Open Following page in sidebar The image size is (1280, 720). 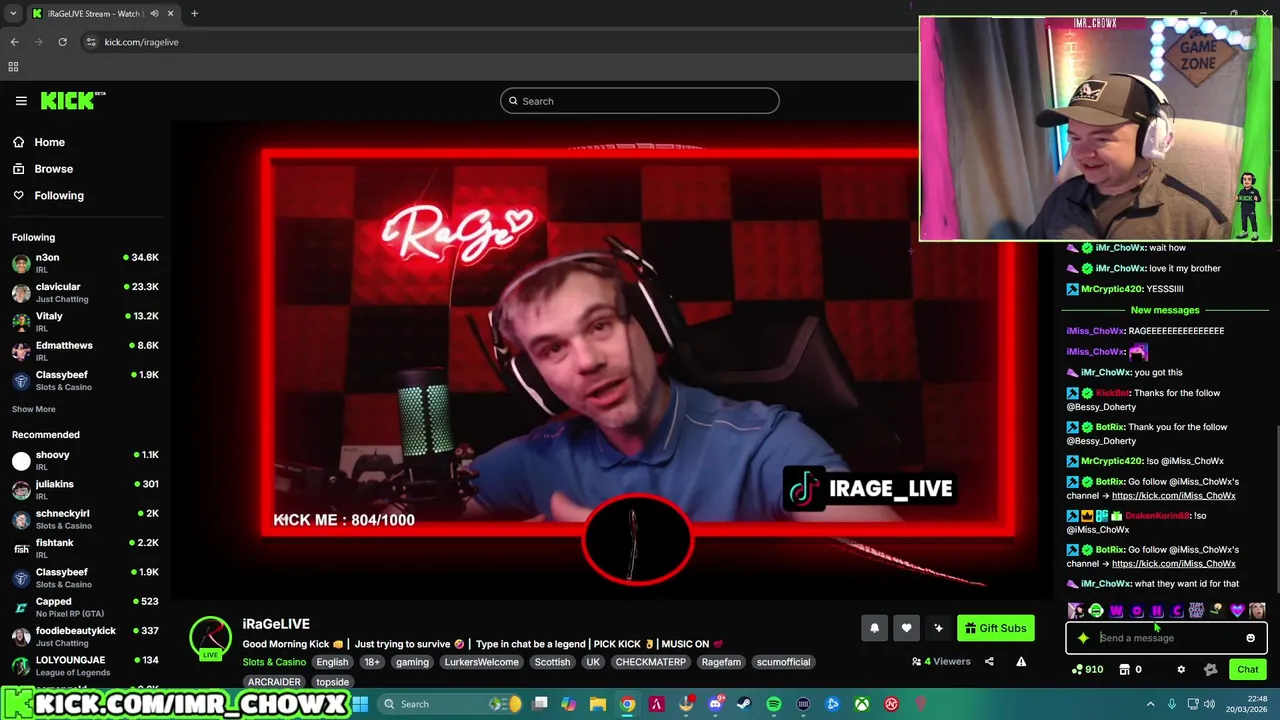[x=59, y=196]
